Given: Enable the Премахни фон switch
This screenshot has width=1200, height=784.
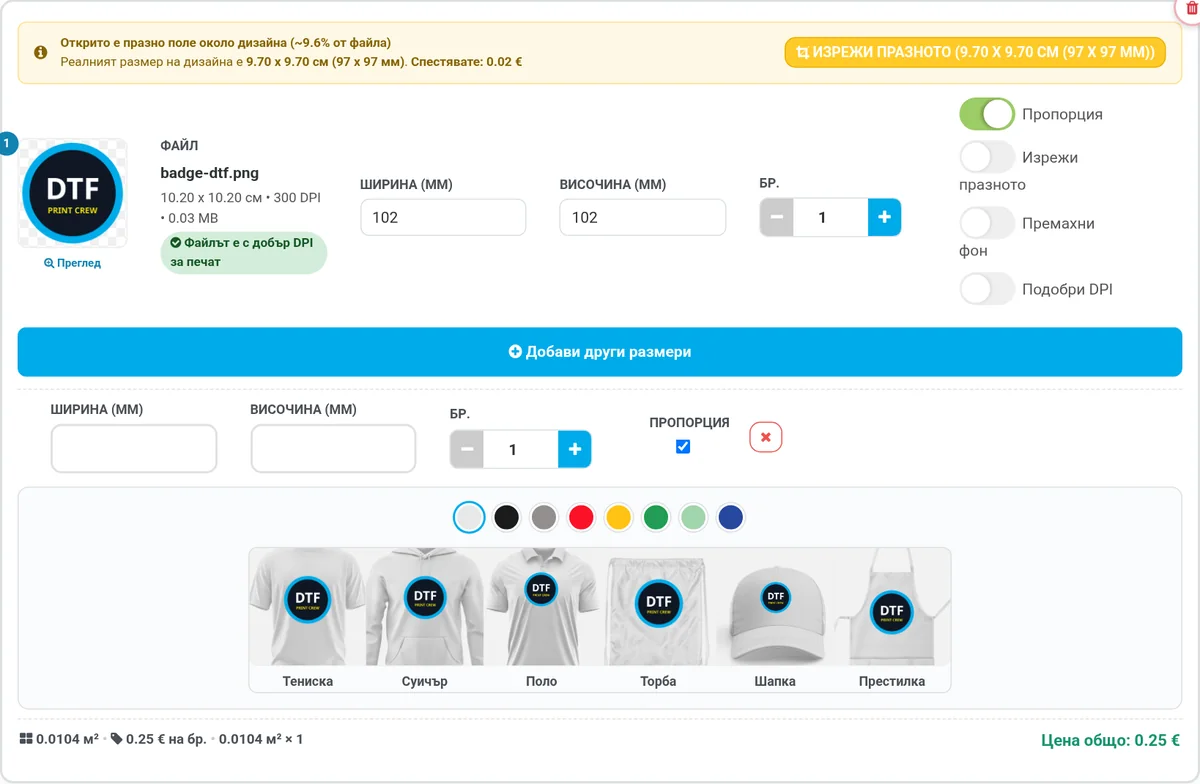Looking at the screenshot, I should [987, 223].
